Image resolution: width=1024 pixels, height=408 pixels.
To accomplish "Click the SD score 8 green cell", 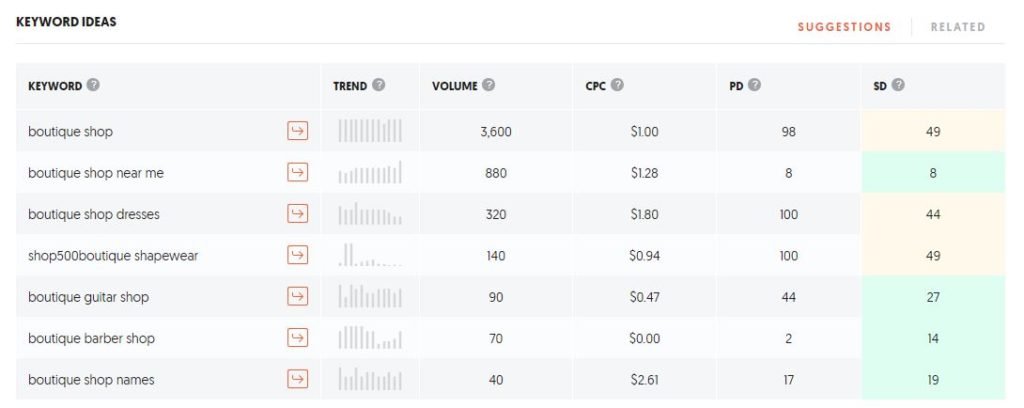I will 933,172.
